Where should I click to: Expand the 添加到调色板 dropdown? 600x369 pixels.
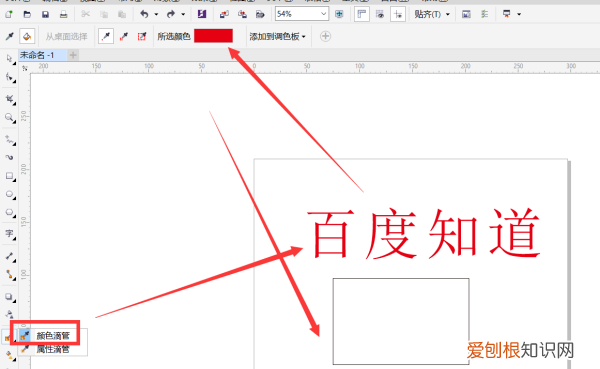coord(277,36)
